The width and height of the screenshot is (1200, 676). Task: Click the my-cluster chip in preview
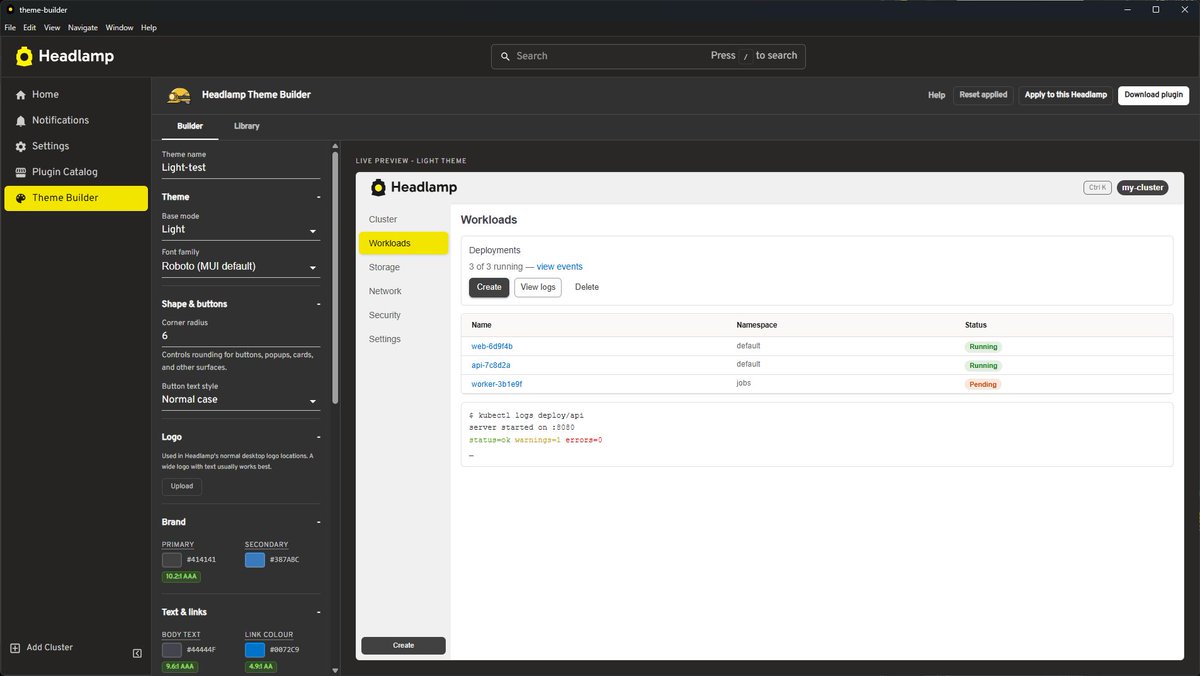point(1143,187)
